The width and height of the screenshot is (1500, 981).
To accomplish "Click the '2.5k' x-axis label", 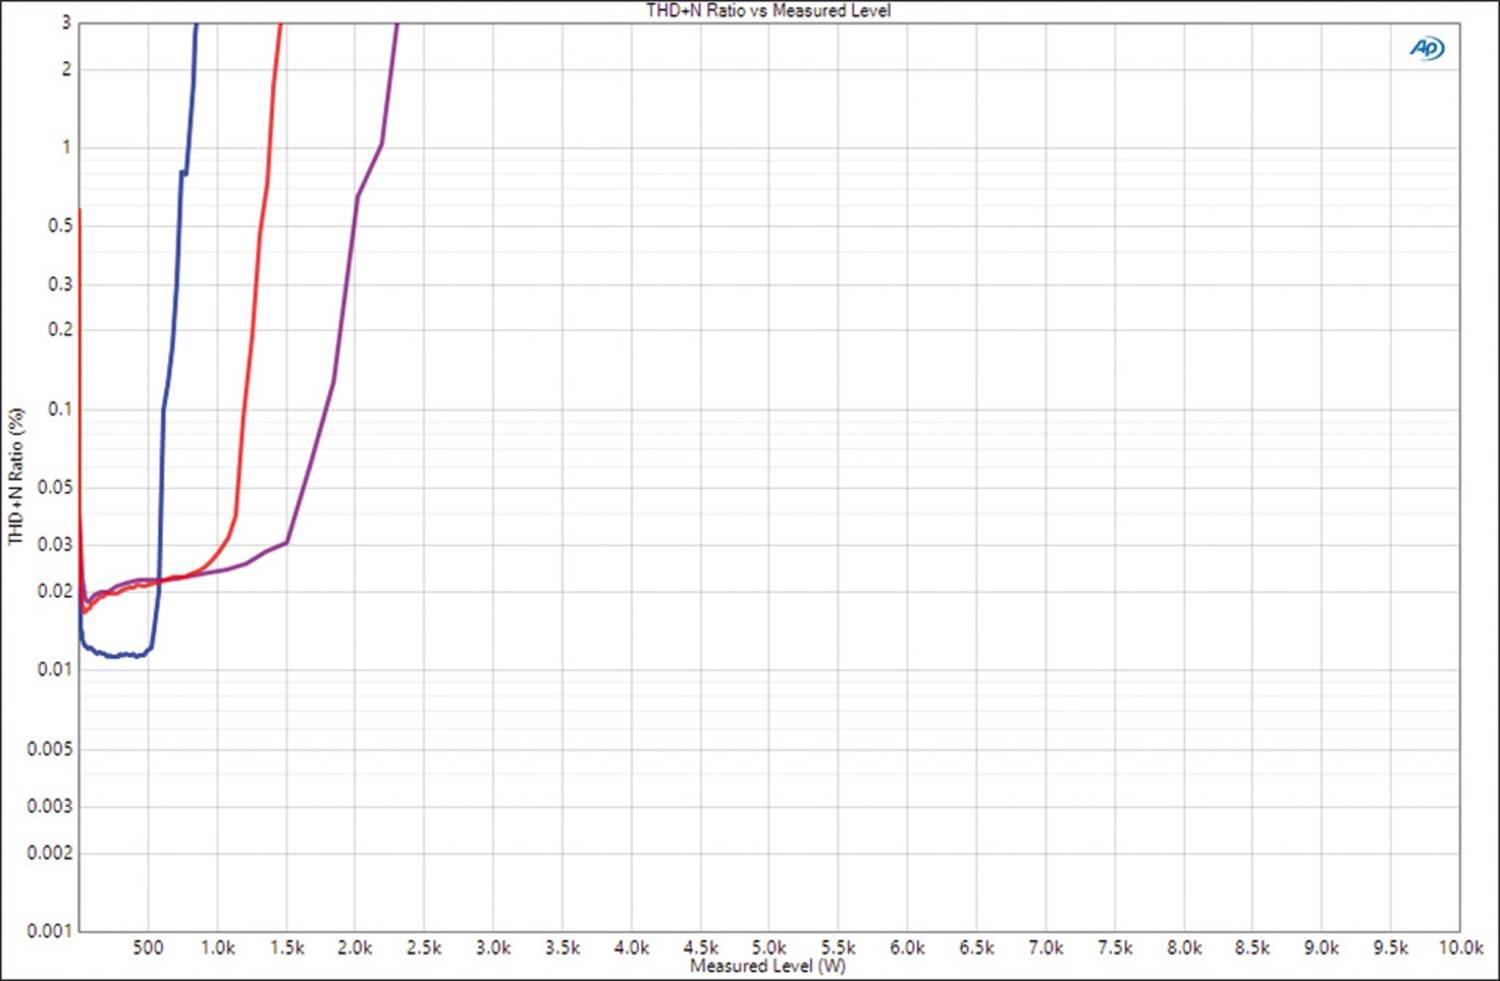I will 424,947.
